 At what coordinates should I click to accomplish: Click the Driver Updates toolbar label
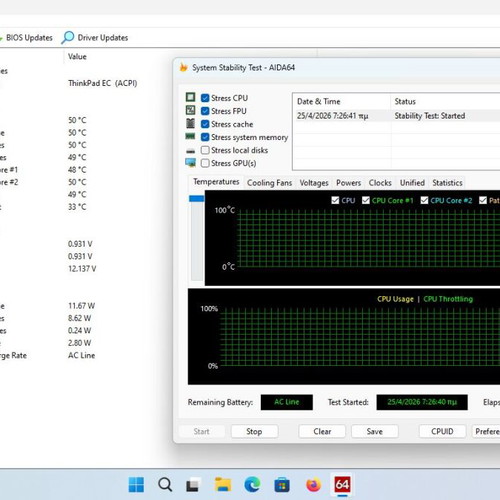point(103,38)
